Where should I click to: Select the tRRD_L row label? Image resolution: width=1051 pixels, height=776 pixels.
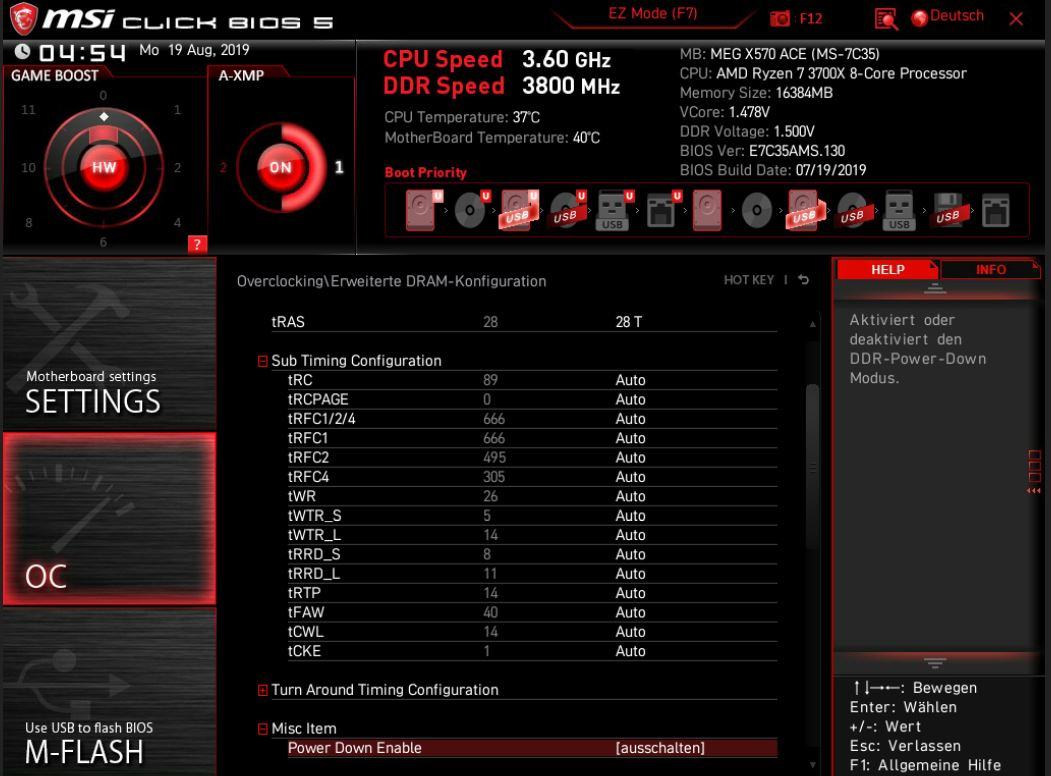(314, 574)
